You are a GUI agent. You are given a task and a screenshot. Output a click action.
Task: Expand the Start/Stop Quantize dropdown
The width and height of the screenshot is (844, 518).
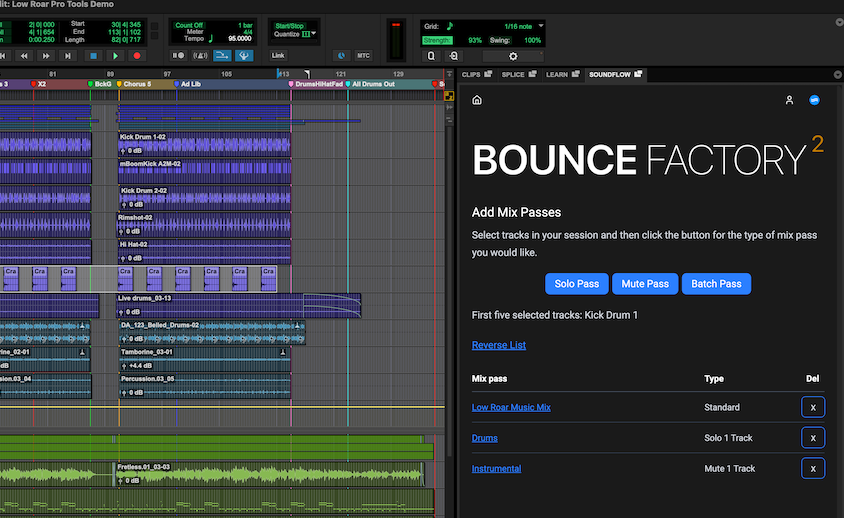pyautogui.click(x=313, y=33)
